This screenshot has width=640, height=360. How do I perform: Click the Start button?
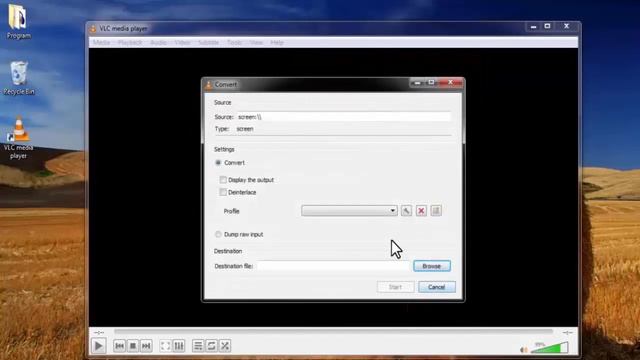tap(395, 287)
